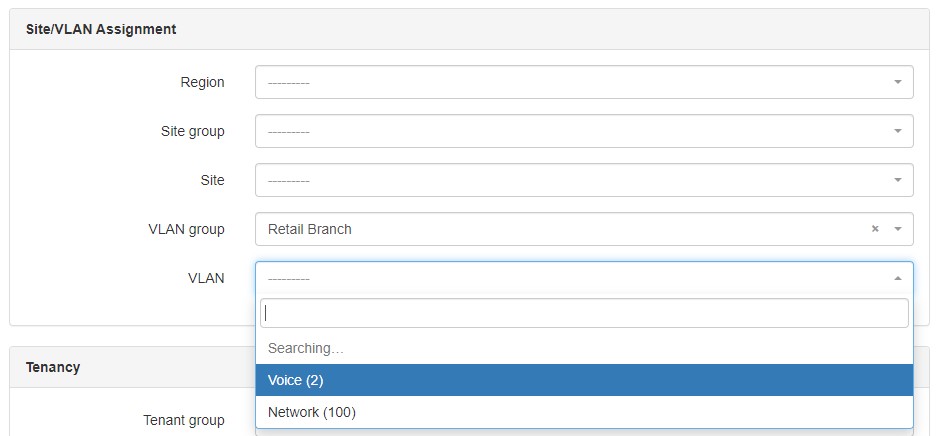Click the Tenant group field label
The image size is (951, 436).
pyautogui.click(x=184, y=420)
